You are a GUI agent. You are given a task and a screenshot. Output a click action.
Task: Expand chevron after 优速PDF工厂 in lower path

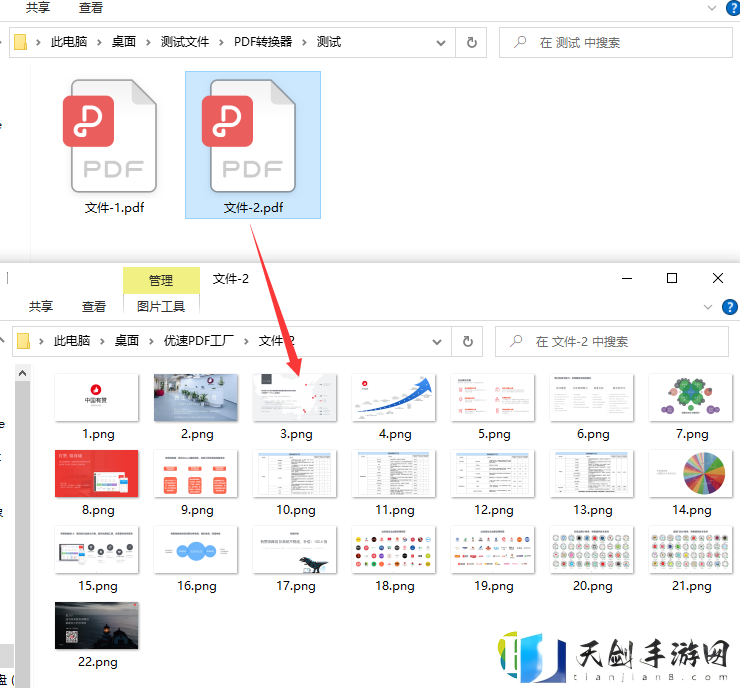click(x=246, y=341)
